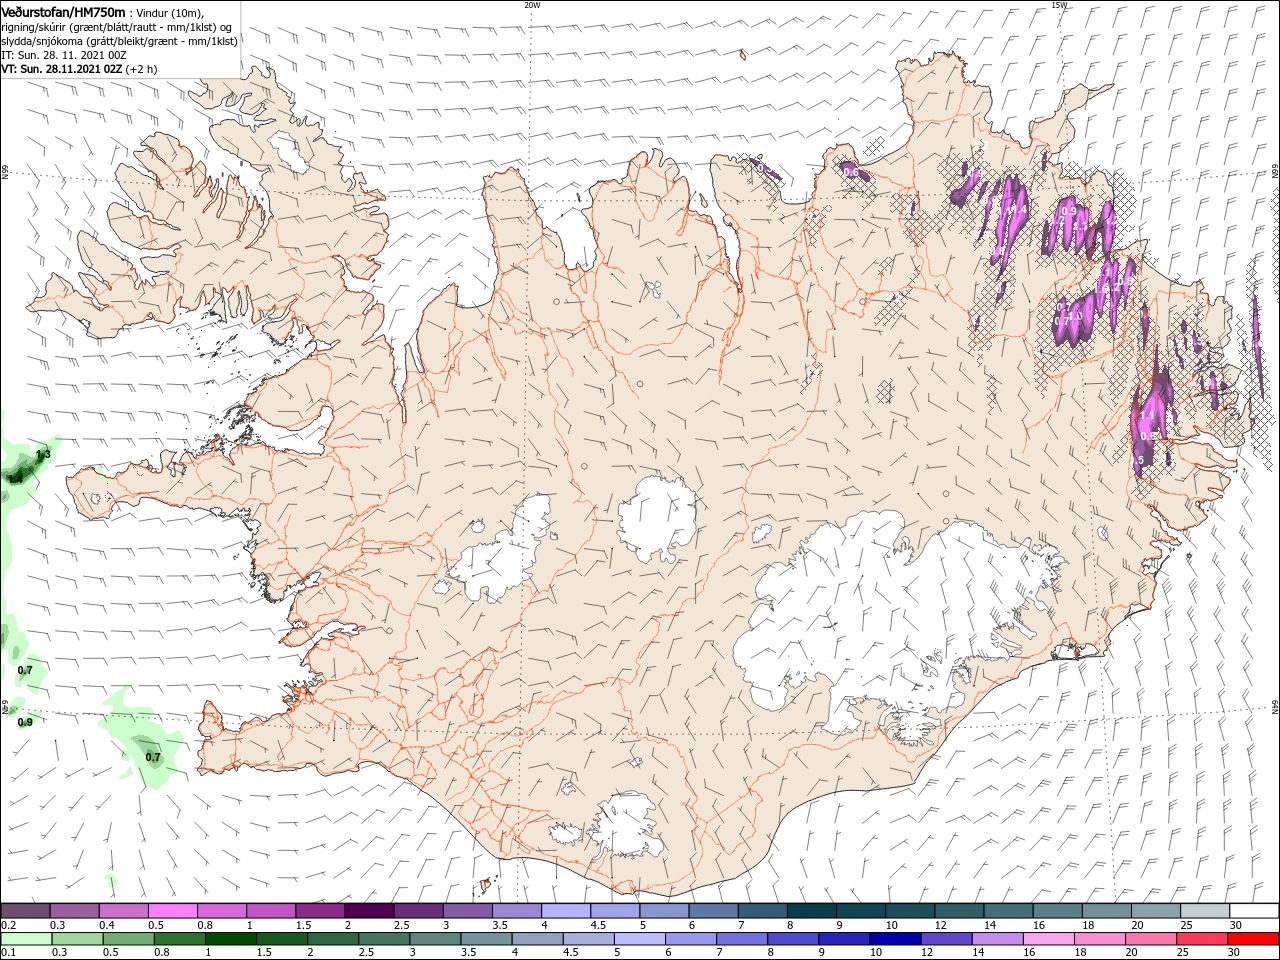Click the violet swatch between 12 and 14 in the rain legend
Screen dimensions: 1280x960
point(945,939)
